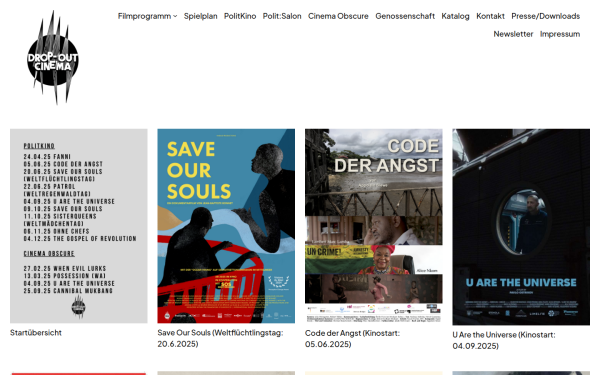
Task: Open the Code der Angst poster
Action: (373, 226)
